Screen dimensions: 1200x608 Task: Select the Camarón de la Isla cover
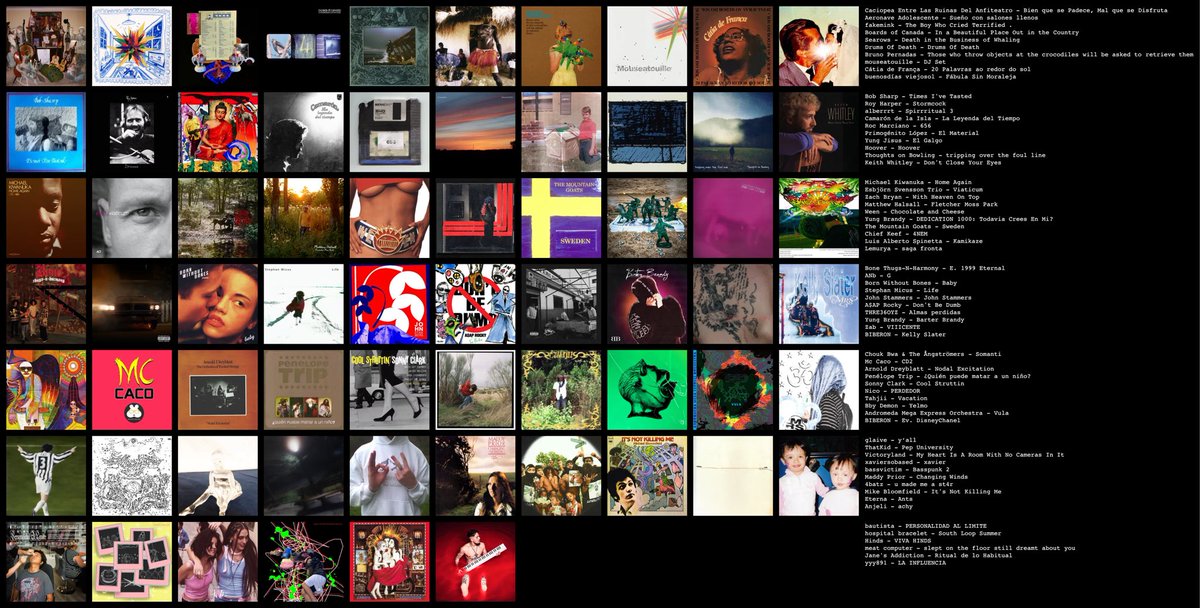coord(303,132)
